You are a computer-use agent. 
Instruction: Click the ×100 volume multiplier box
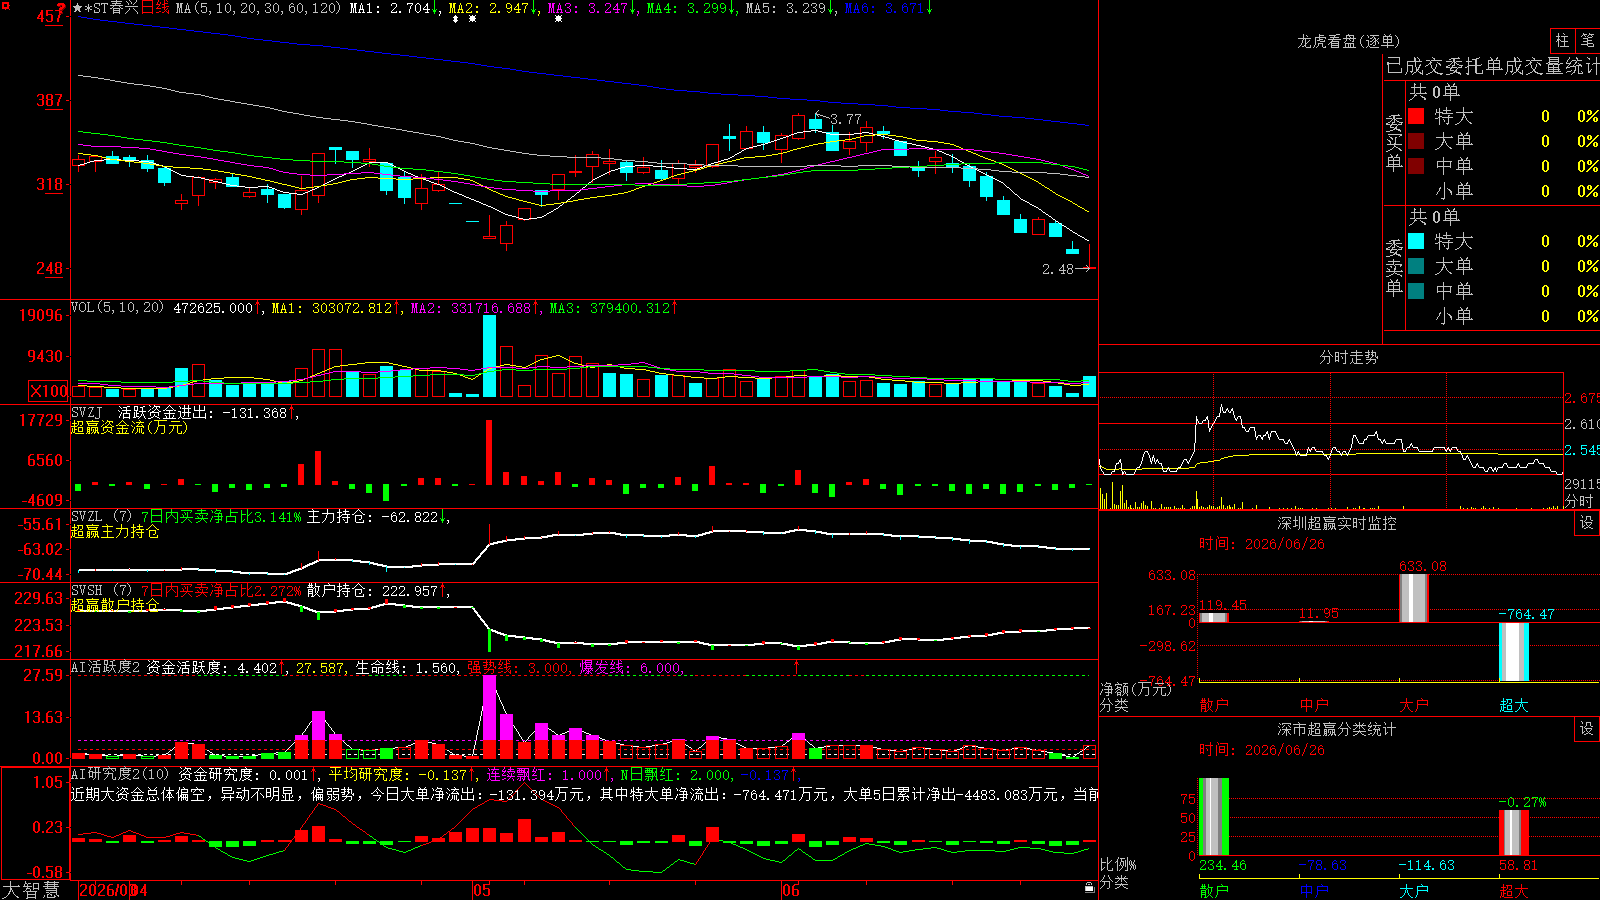click(x=49, y=391)
